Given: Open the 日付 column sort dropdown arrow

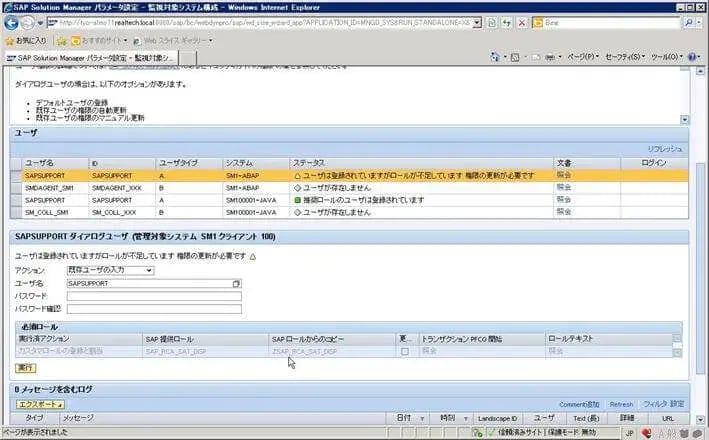Looking at the screenshot, I should pyautogui.click(x=422, y=419).
